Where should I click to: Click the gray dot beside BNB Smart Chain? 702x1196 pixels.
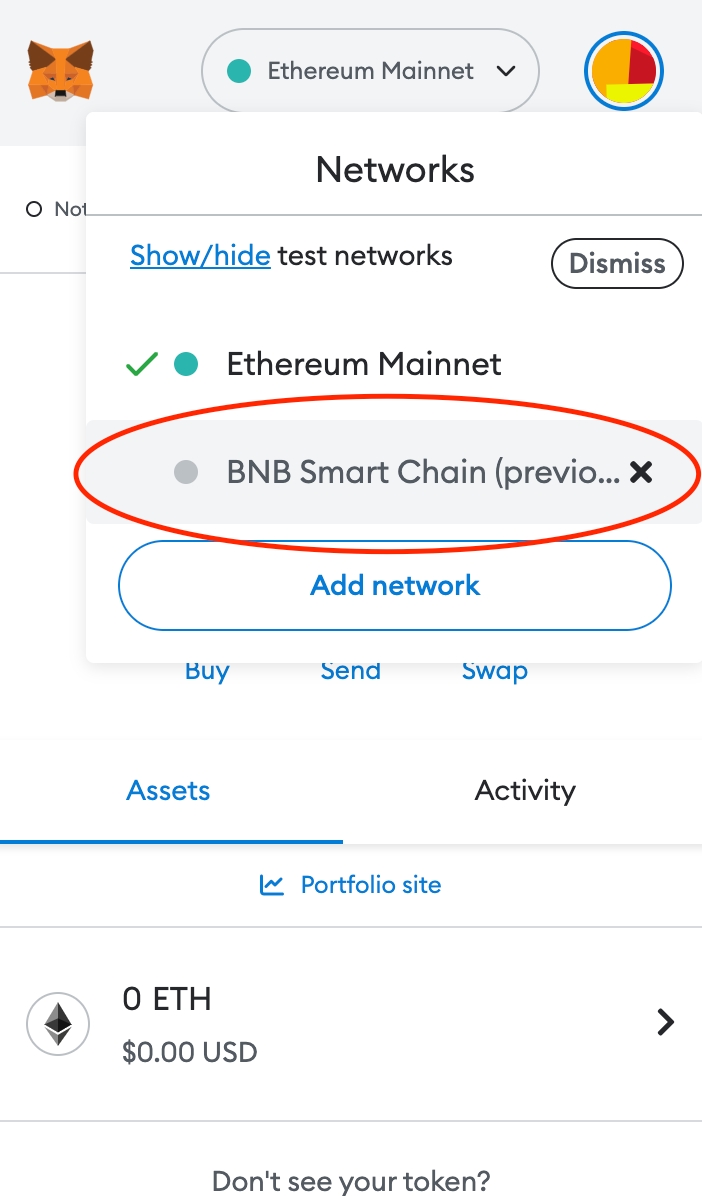tap(185, 473)
